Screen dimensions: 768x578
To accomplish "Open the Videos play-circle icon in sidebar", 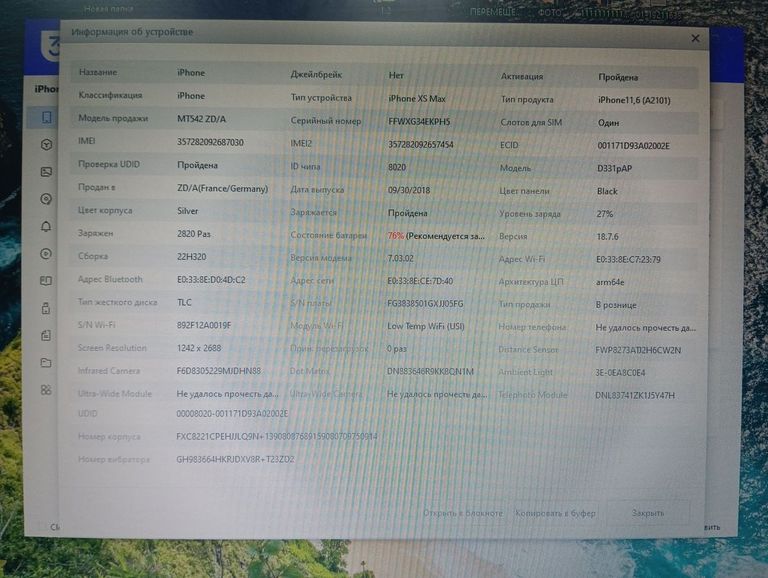I will click(x=46, y=254).
